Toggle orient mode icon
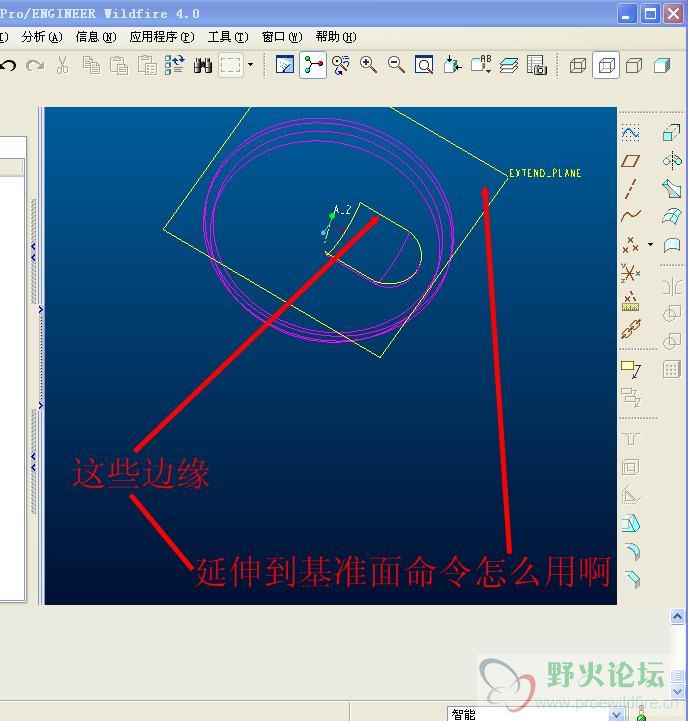The width and height of the screenshot is (688, 721). pyautogui.click(x=341, y=65)
